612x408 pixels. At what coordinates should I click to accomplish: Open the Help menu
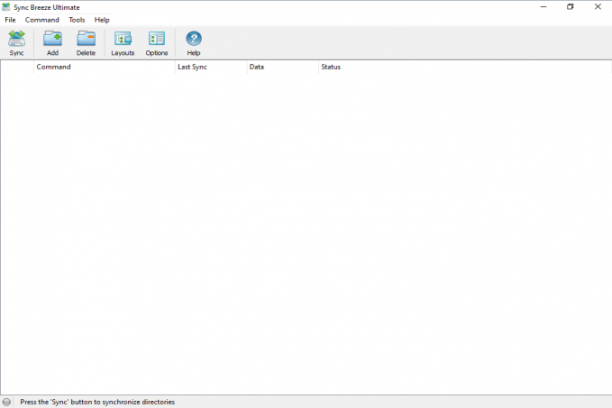102,20
